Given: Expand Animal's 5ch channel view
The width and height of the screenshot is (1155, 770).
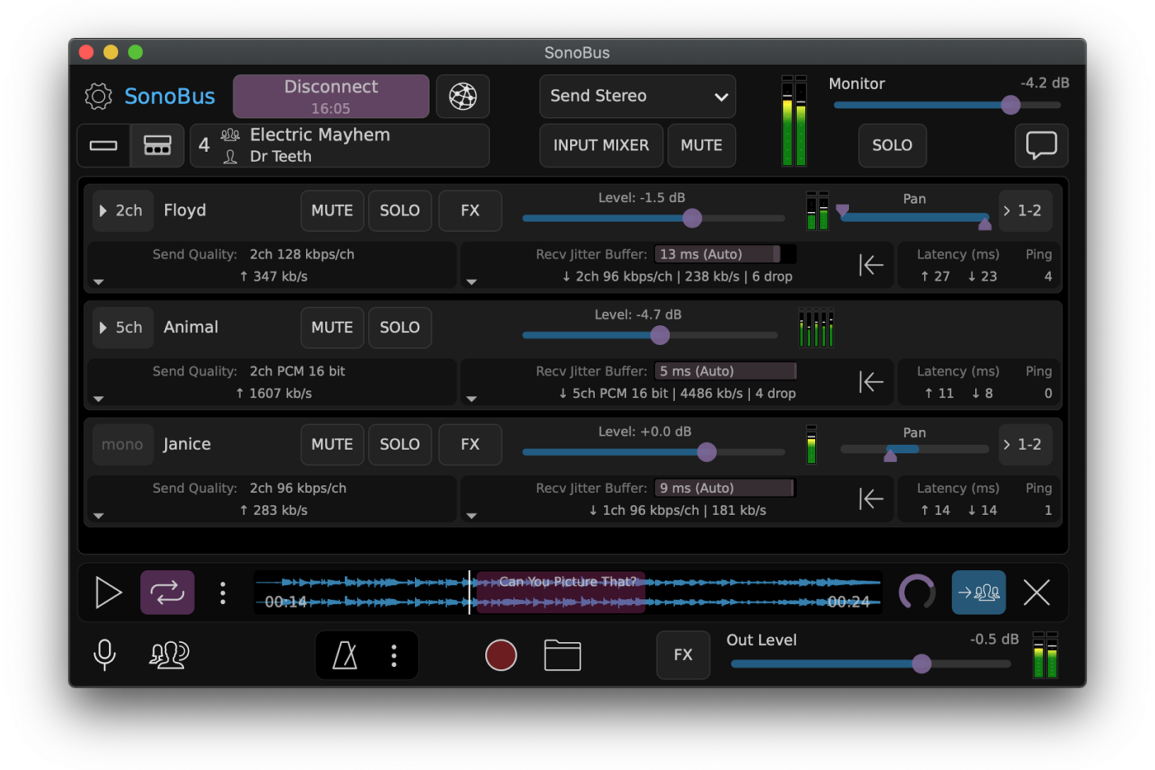Looking at the screenshot, I should tap(121, 327).
